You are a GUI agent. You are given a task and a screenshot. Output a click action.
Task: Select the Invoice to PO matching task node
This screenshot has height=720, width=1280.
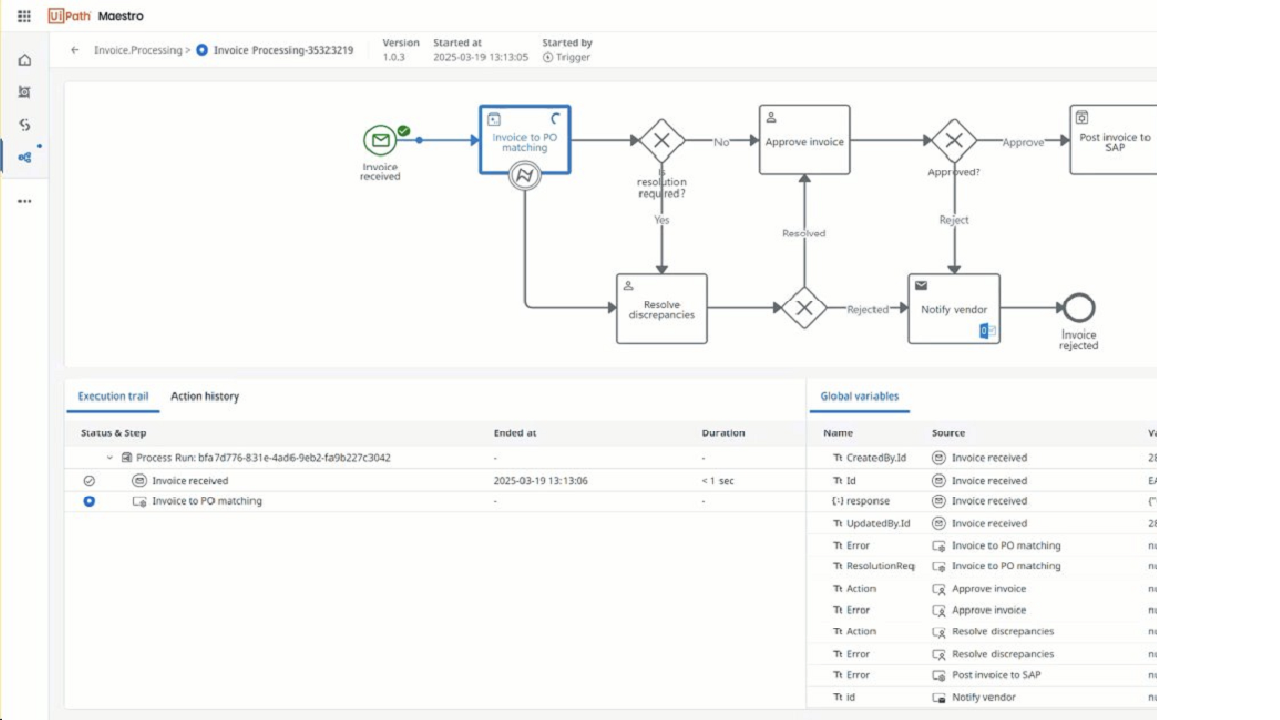click(525, 140)
